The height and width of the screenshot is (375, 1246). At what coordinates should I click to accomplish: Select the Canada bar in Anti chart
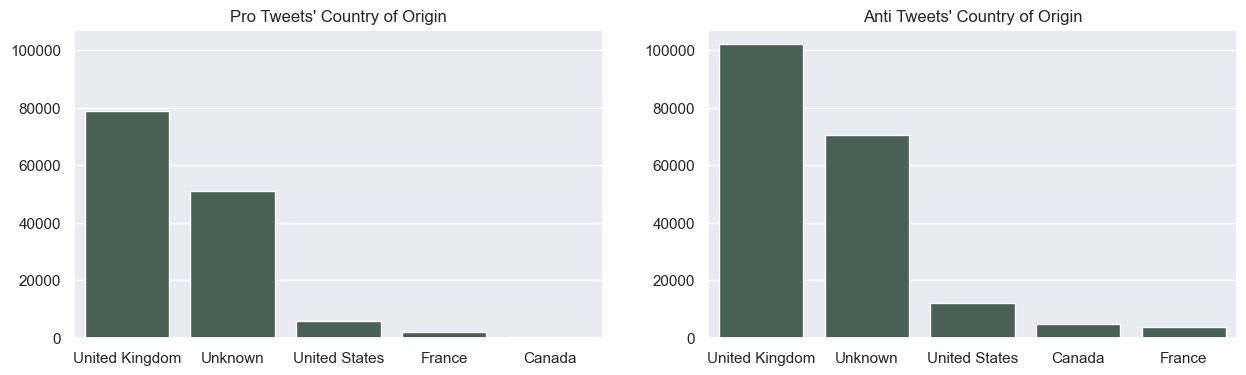(1078, 331)
